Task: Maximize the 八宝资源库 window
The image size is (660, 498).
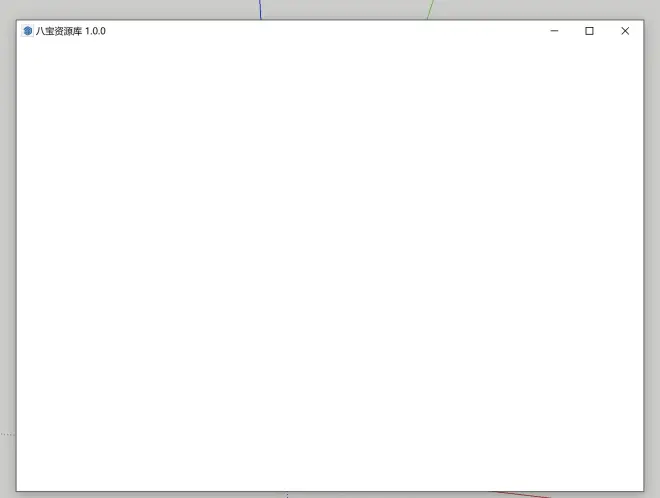Action: pos(589,31)
